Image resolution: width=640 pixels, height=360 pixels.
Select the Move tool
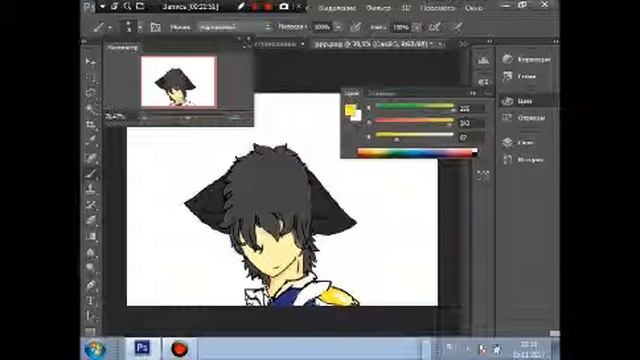point(91,62)
